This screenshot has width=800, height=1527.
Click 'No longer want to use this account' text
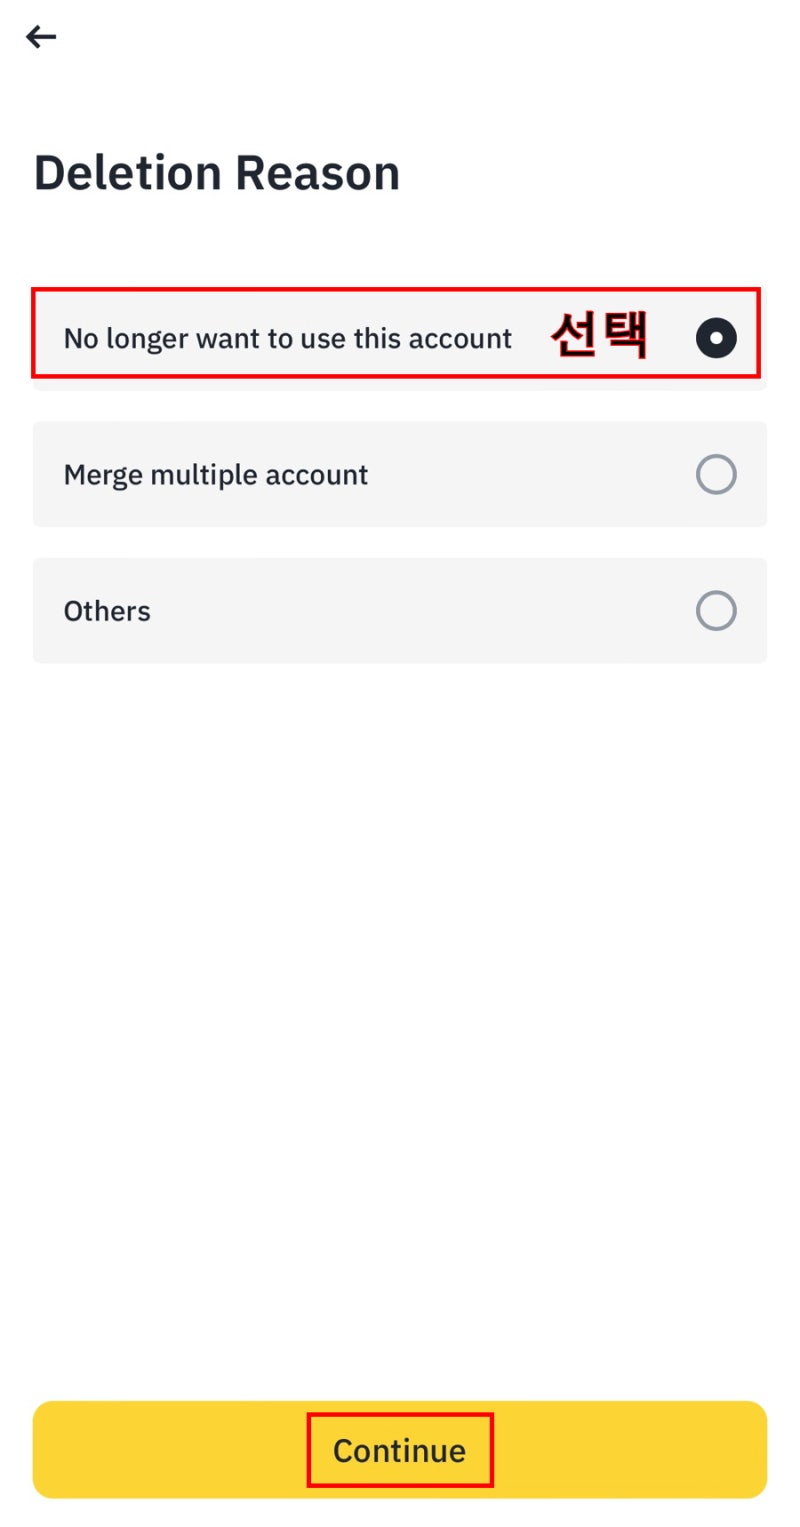tap(287, 339)
